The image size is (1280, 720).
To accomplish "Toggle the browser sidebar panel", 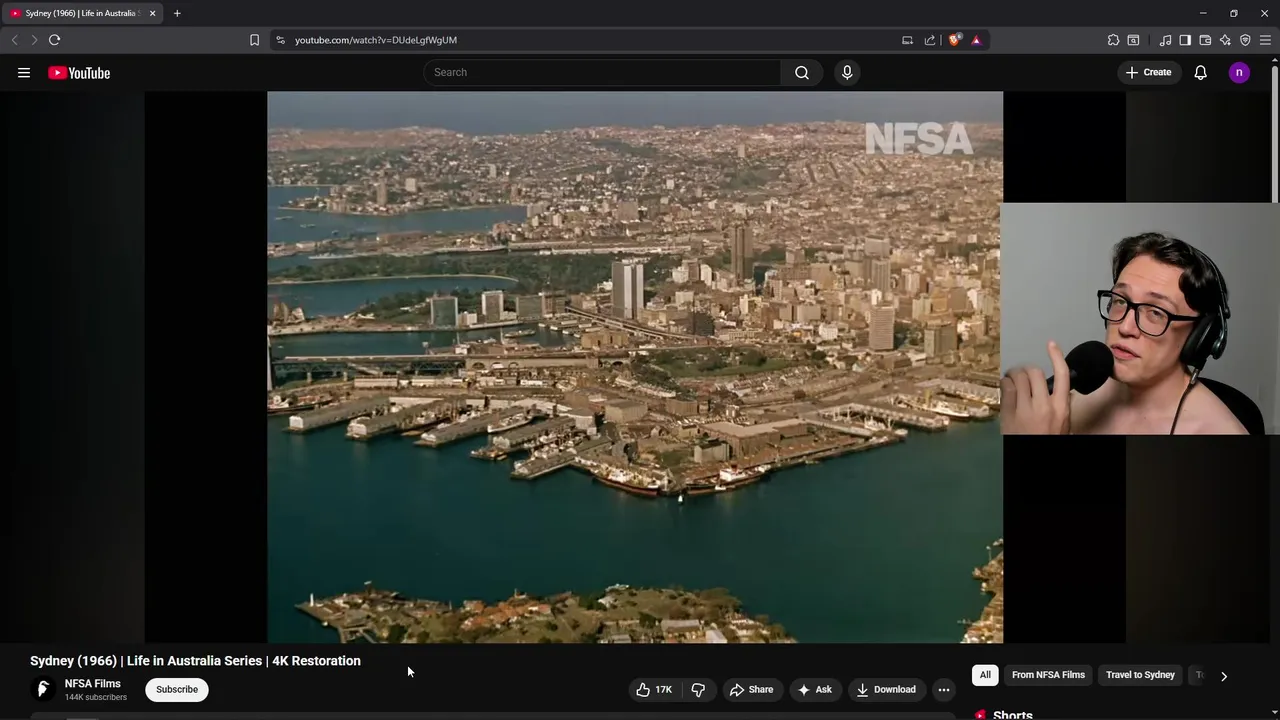I will click(1185, 40).
